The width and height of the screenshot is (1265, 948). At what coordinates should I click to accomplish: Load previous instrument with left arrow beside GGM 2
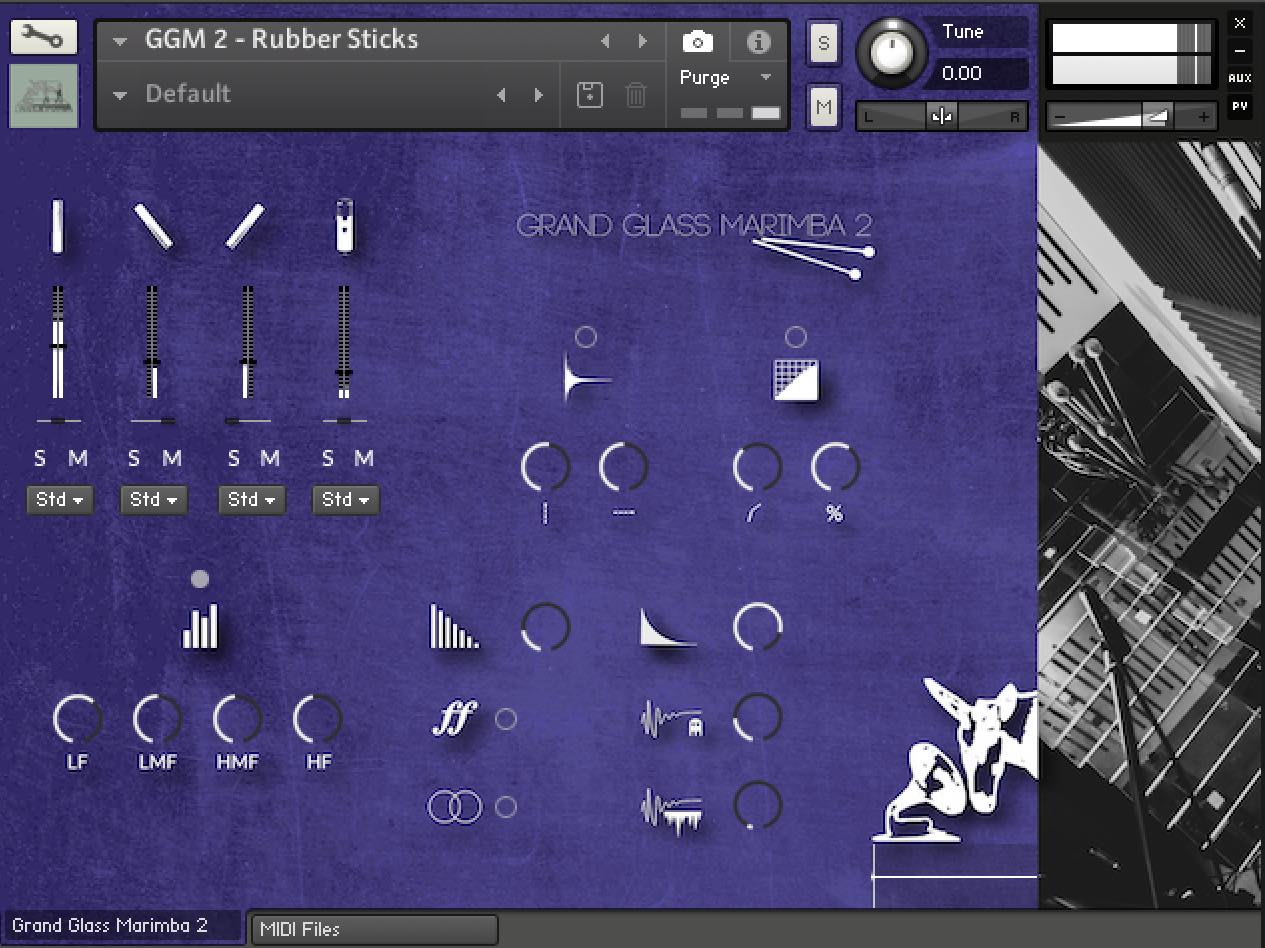605,41
